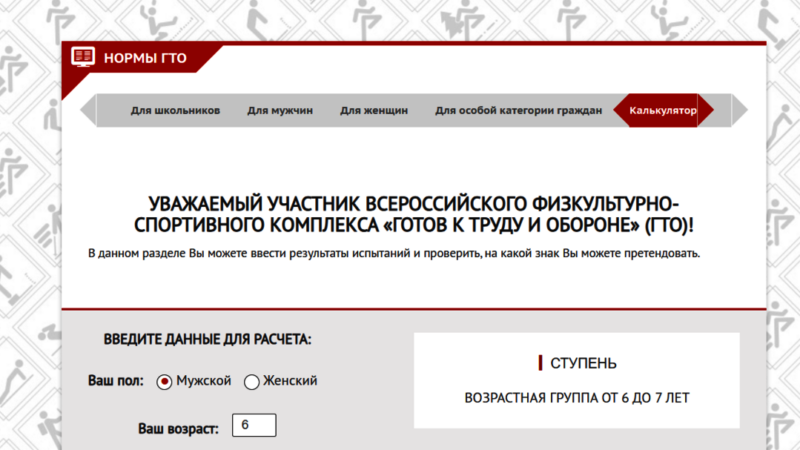Select Для особой категории граждан tab
Image resolution: width=800 pixels, height=450 pixels.
click(x=518, y=110)
